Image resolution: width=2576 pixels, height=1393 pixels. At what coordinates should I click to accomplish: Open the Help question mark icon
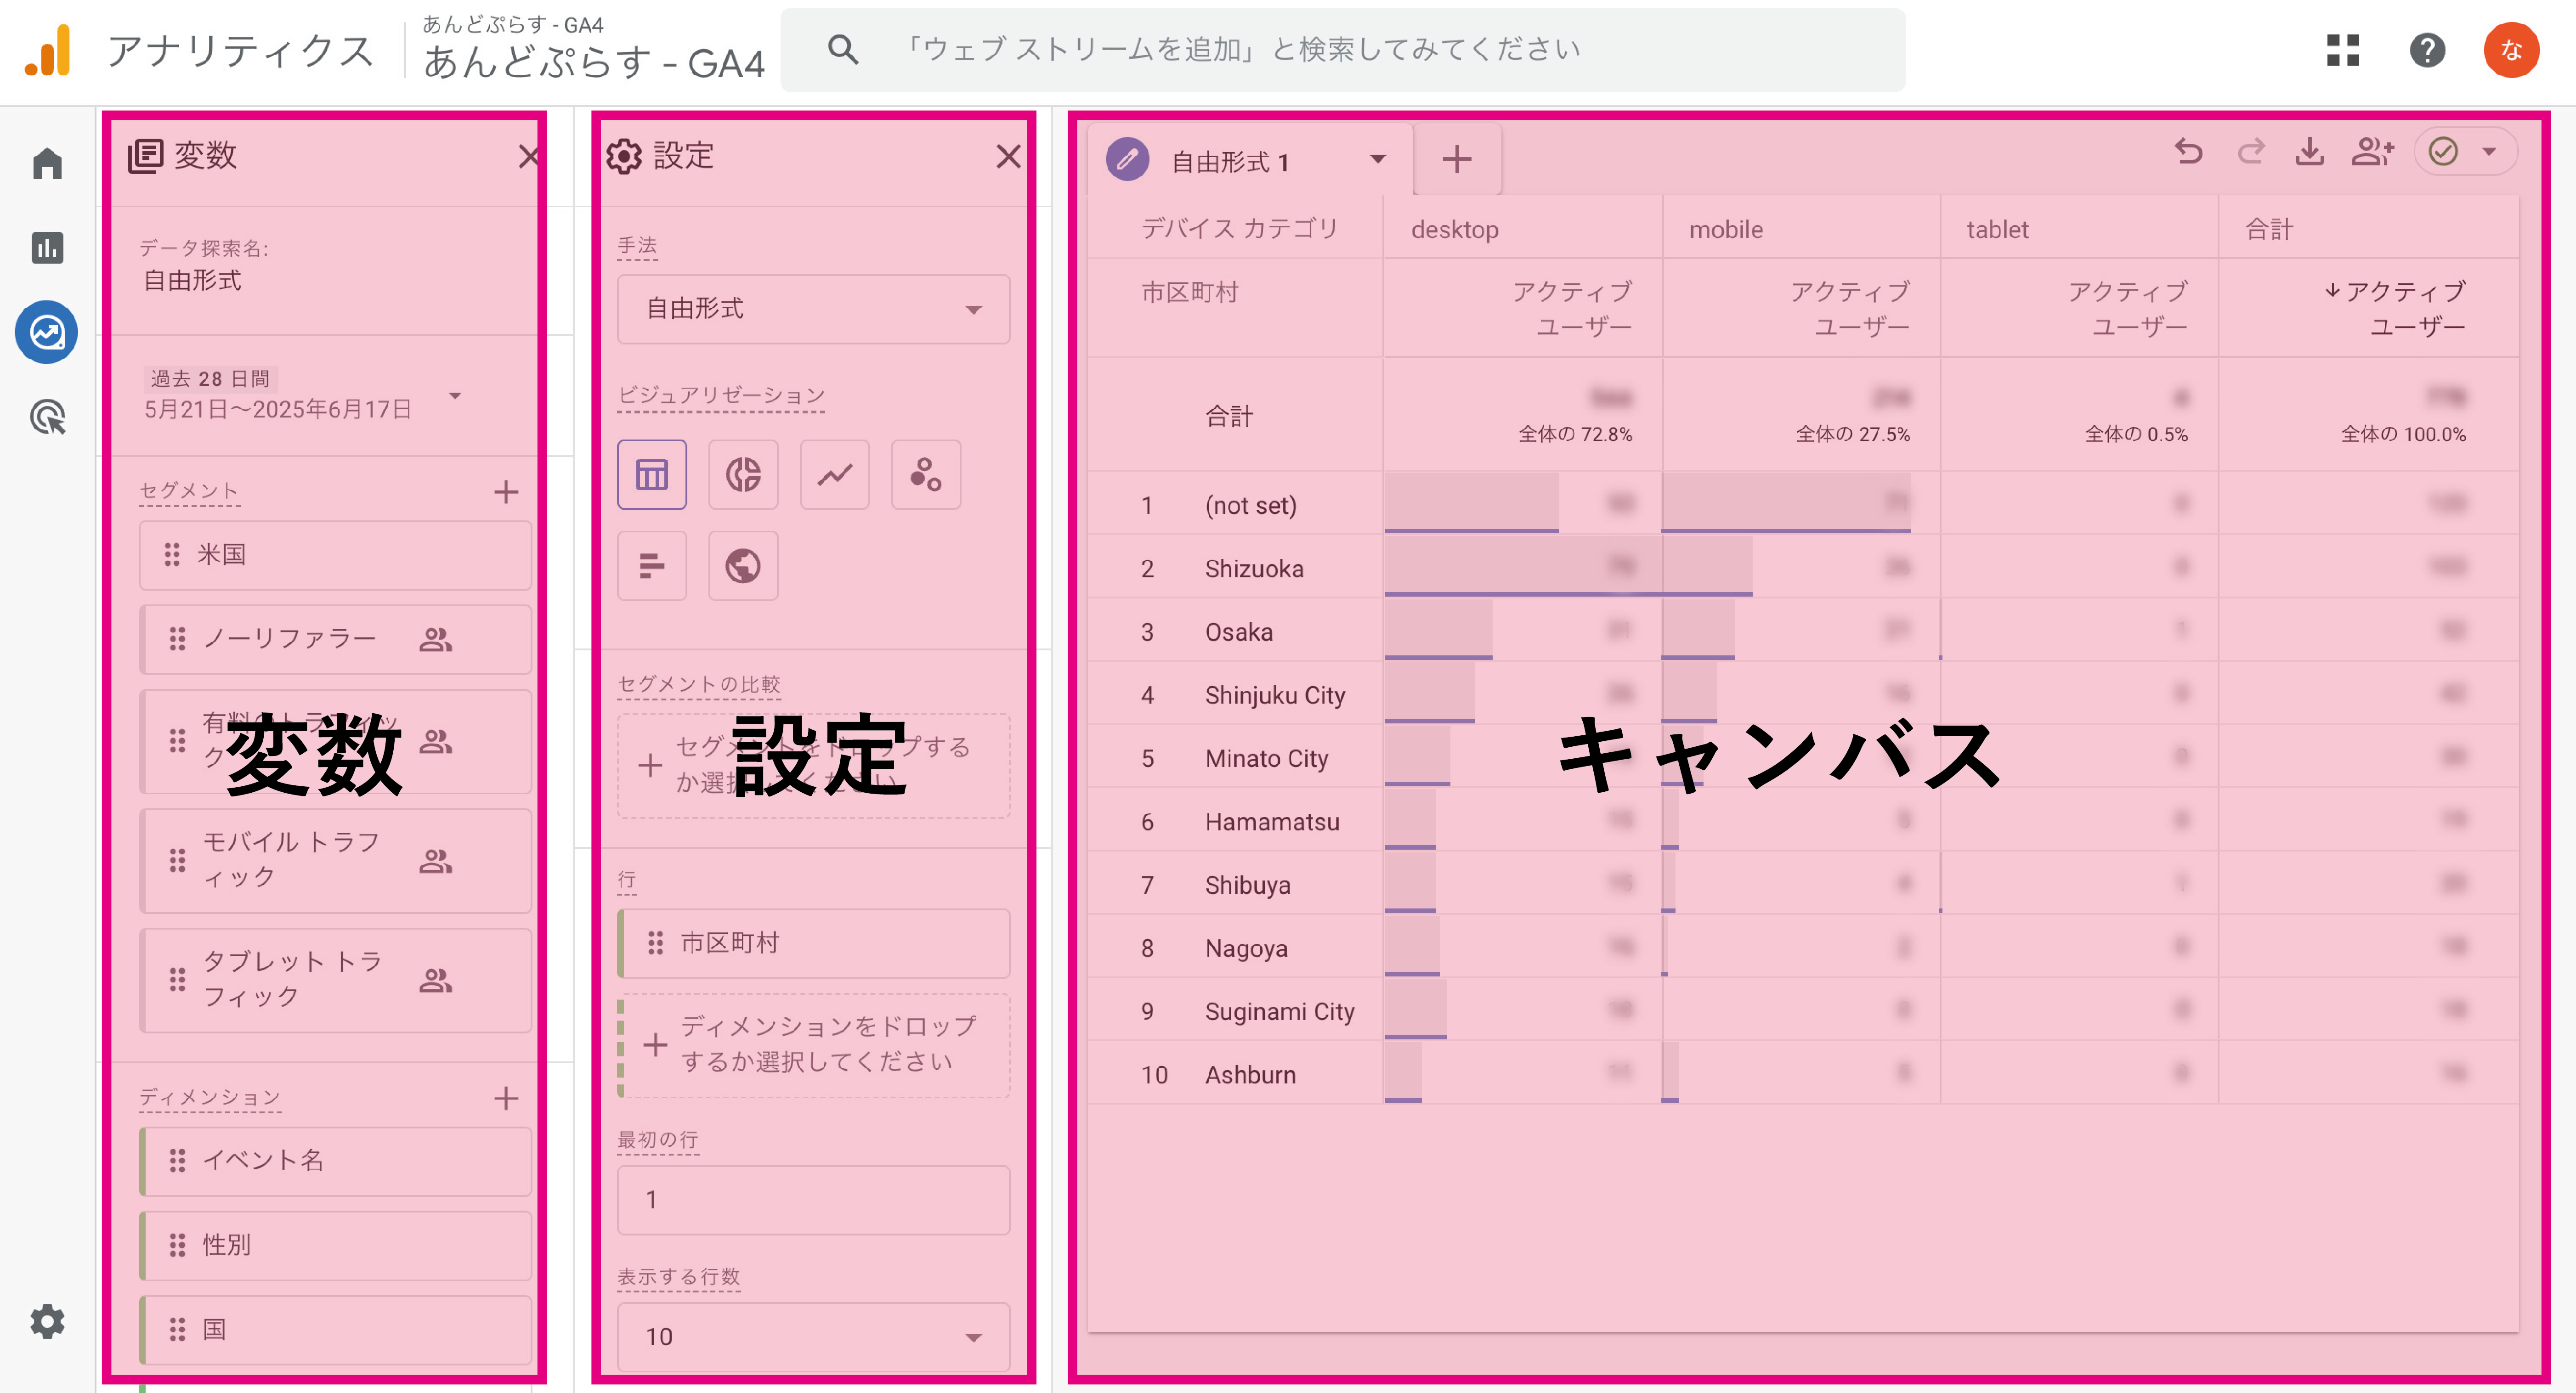2427,50
